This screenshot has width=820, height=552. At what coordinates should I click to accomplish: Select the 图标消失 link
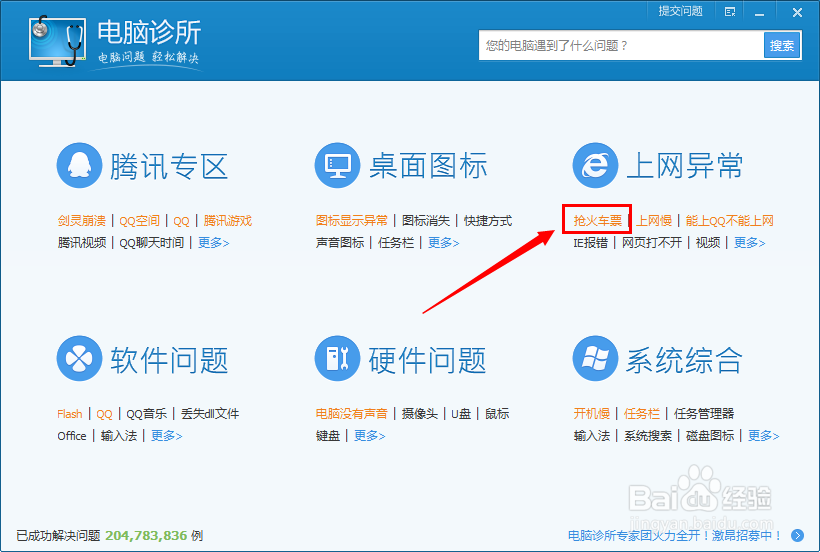(x=426, y=221)
